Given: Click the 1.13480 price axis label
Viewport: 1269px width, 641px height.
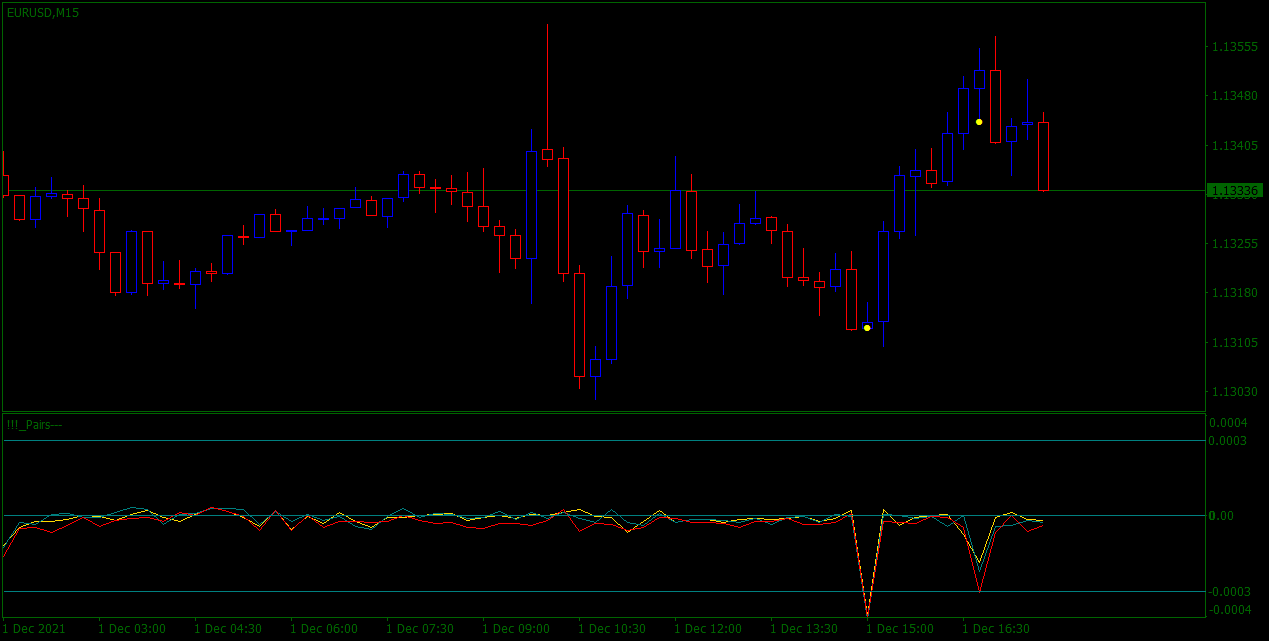Looking at the screenshot, I should 1234,96.
